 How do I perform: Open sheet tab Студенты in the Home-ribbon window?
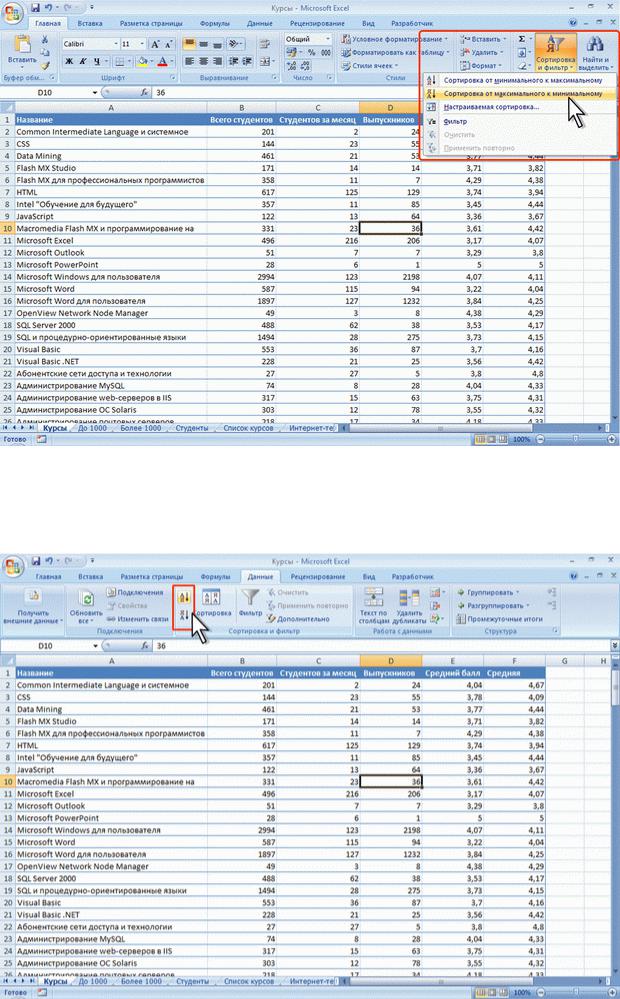pyautogui.click(x=192, y=428)
